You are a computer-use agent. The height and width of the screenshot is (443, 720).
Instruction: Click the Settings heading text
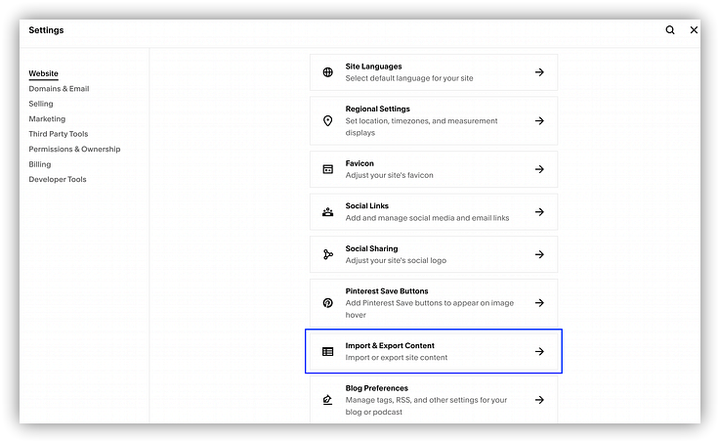[46, 30]
